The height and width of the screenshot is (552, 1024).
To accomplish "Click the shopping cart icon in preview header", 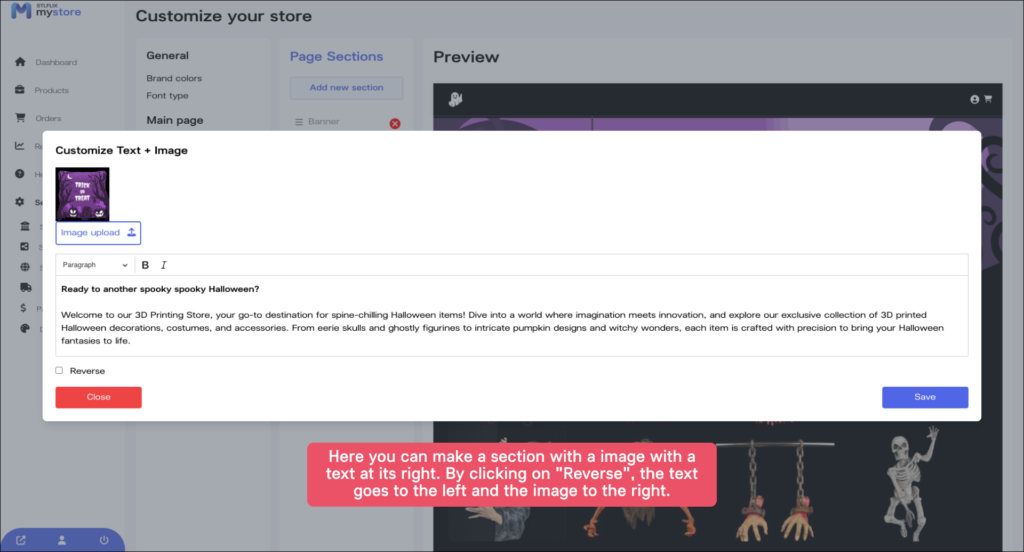I will pos(988,99).
